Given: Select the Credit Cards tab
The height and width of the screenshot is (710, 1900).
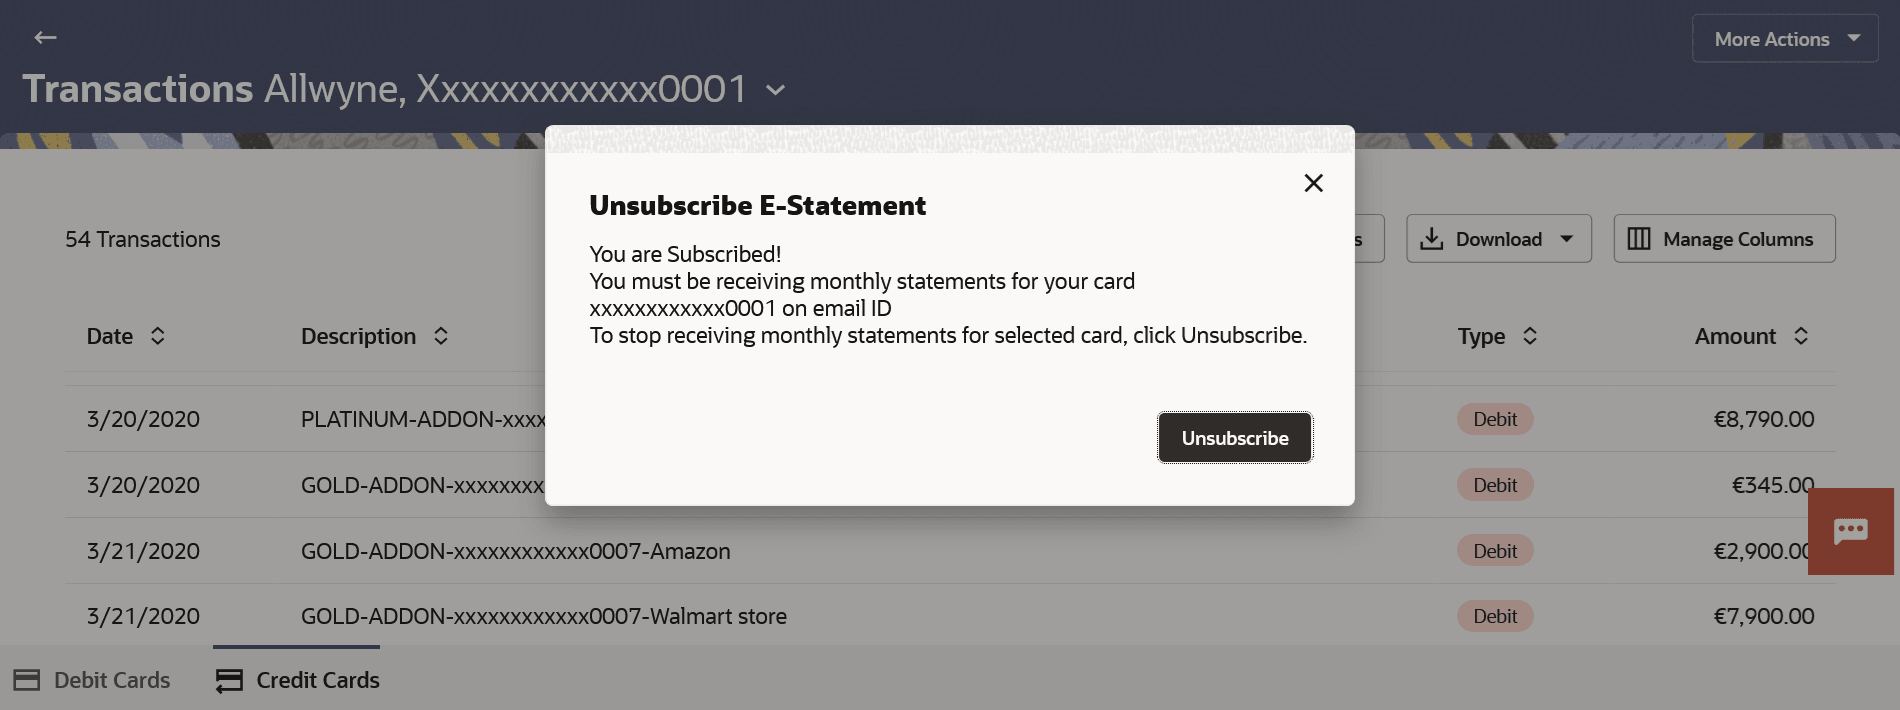Looking at the screenshot, I should 297,680.
